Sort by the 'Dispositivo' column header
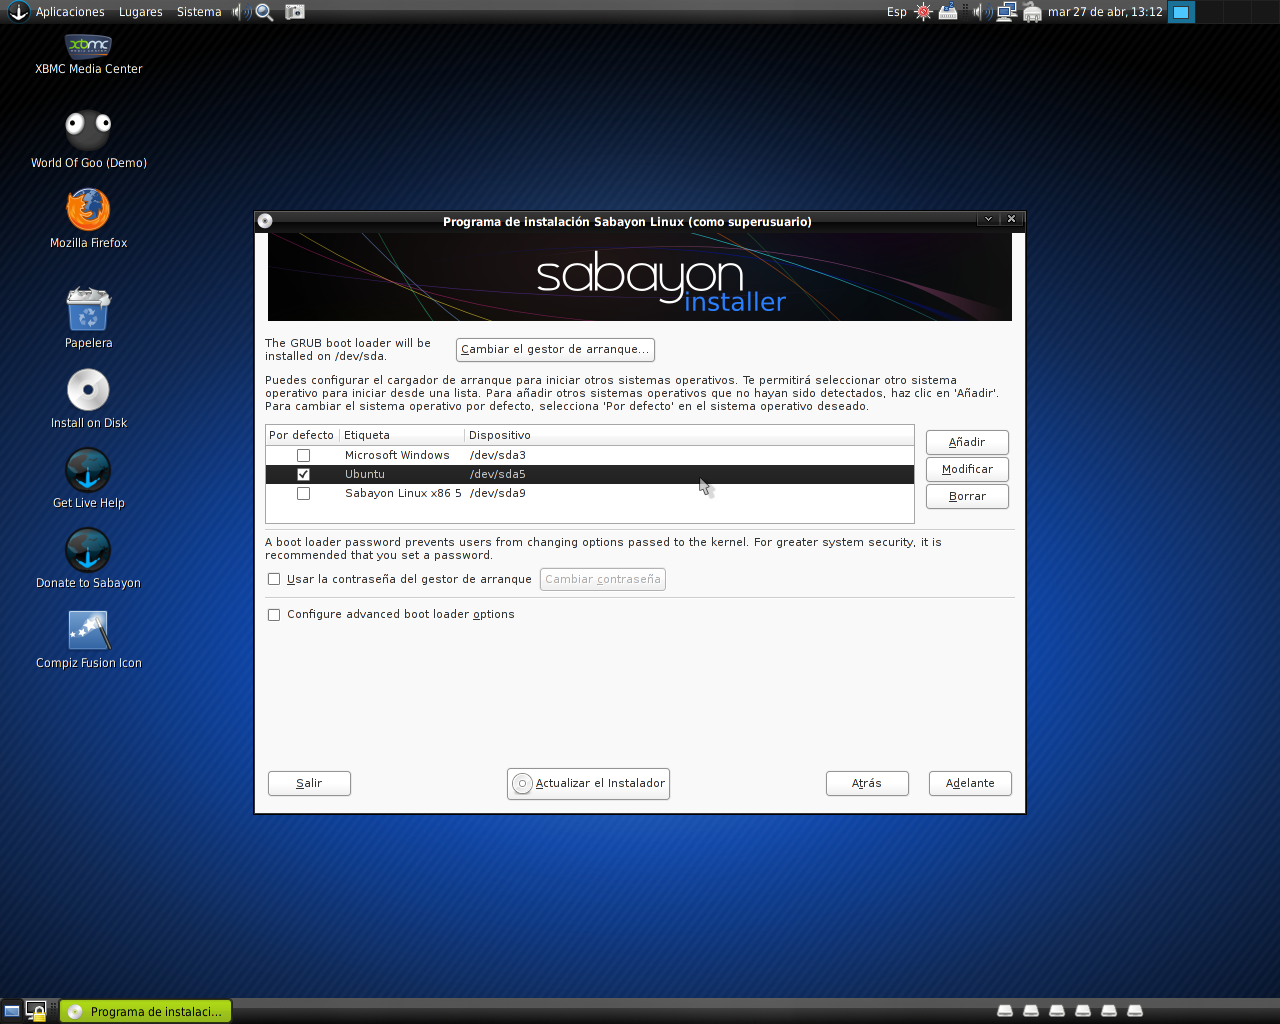 click(x=689, y=435)
